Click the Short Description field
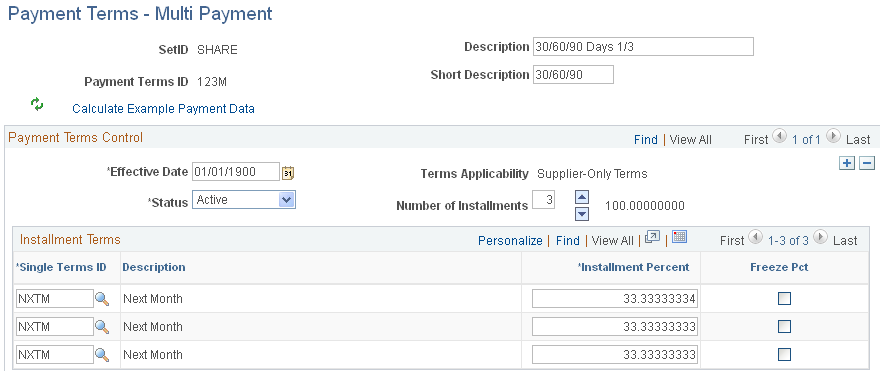 coord(573,75)
